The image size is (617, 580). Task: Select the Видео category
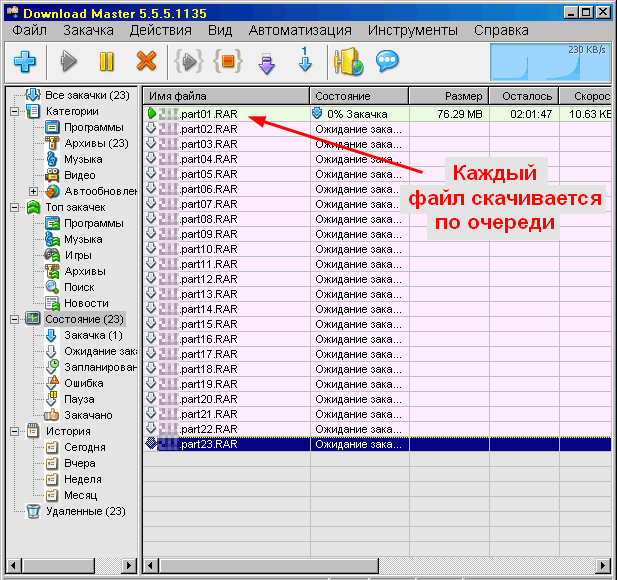point(79,175)
